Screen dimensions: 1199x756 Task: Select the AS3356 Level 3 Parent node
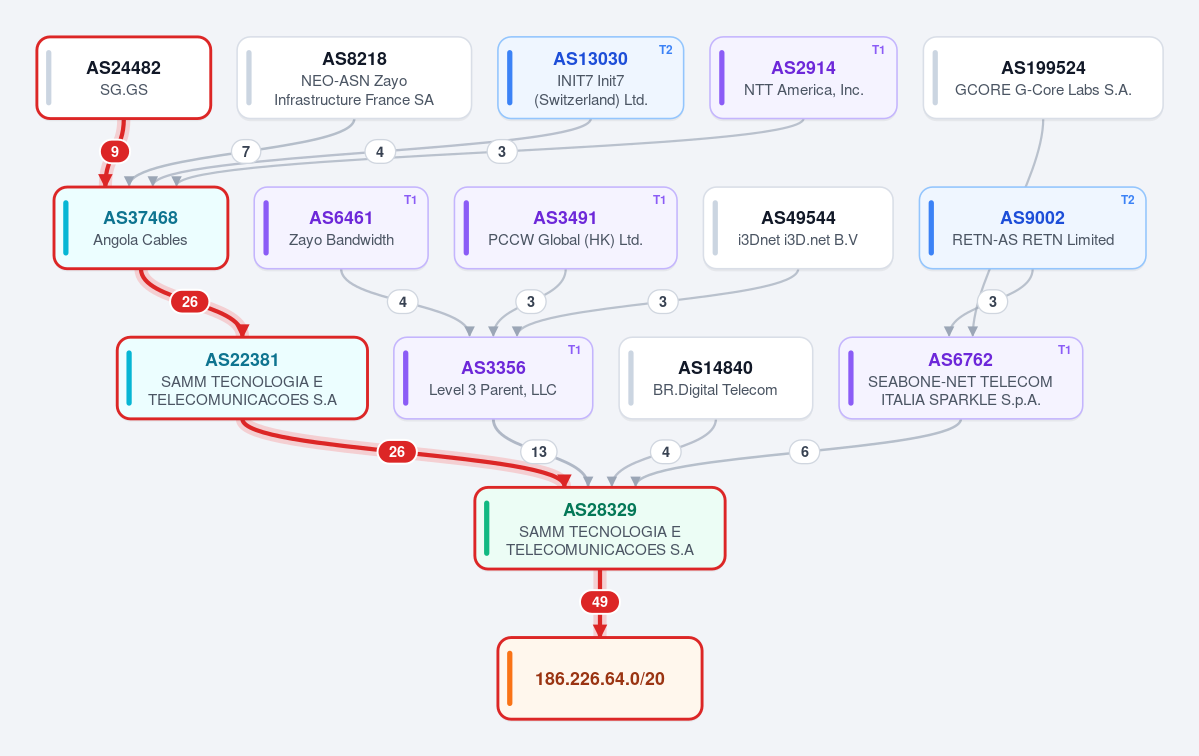[x=493, y=378]
